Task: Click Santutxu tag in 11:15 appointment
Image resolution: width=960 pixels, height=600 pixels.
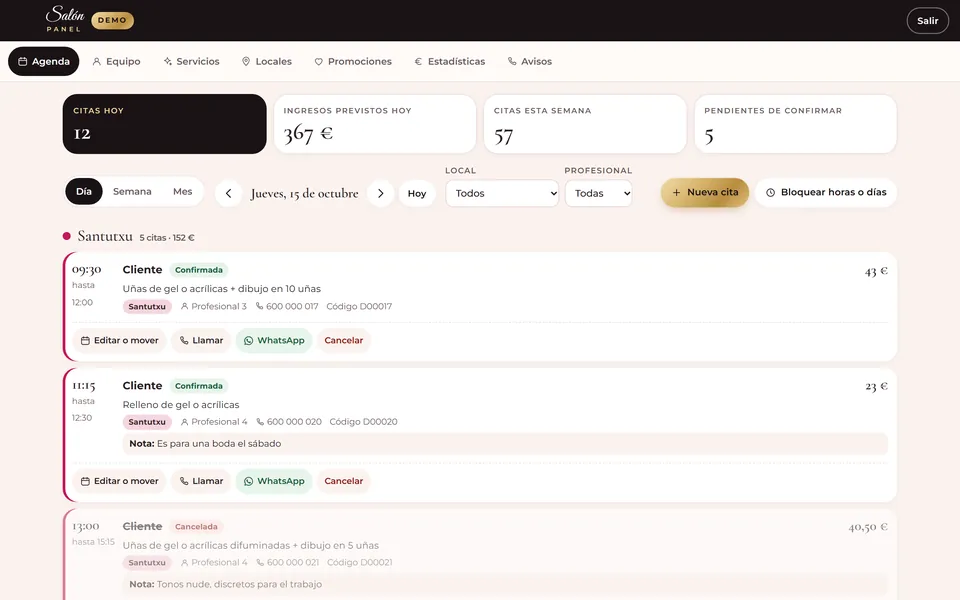Action: (x=147, y=422)
